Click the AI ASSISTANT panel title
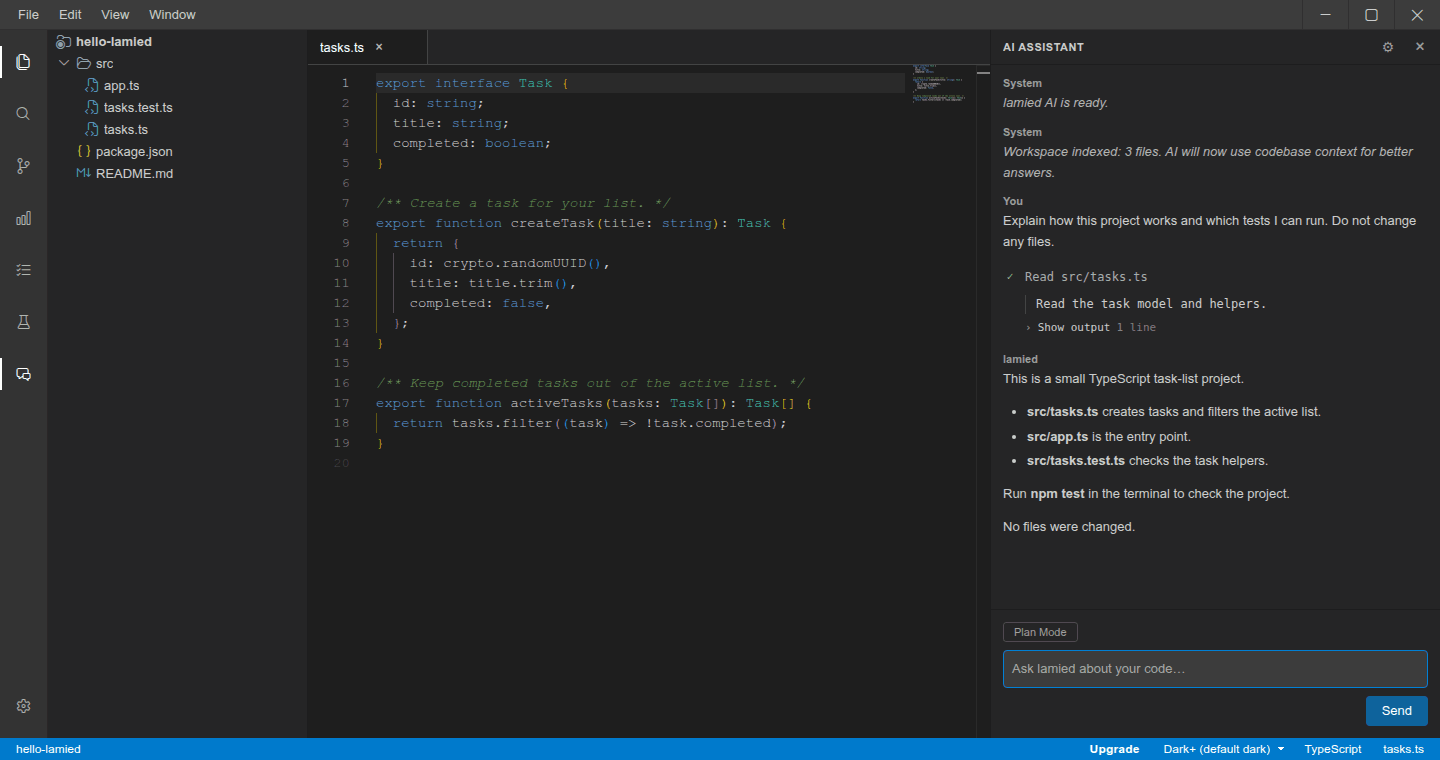This screenshot has height=760, width=1440. [1043, 47]
